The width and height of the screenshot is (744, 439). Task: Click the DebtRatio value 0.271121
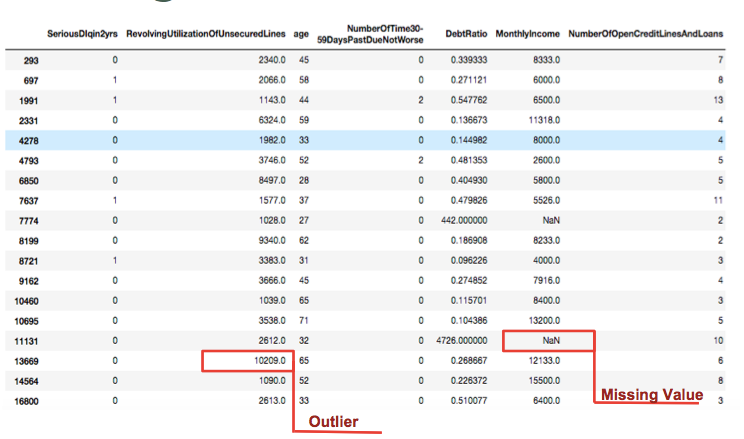tap(469, 80)
